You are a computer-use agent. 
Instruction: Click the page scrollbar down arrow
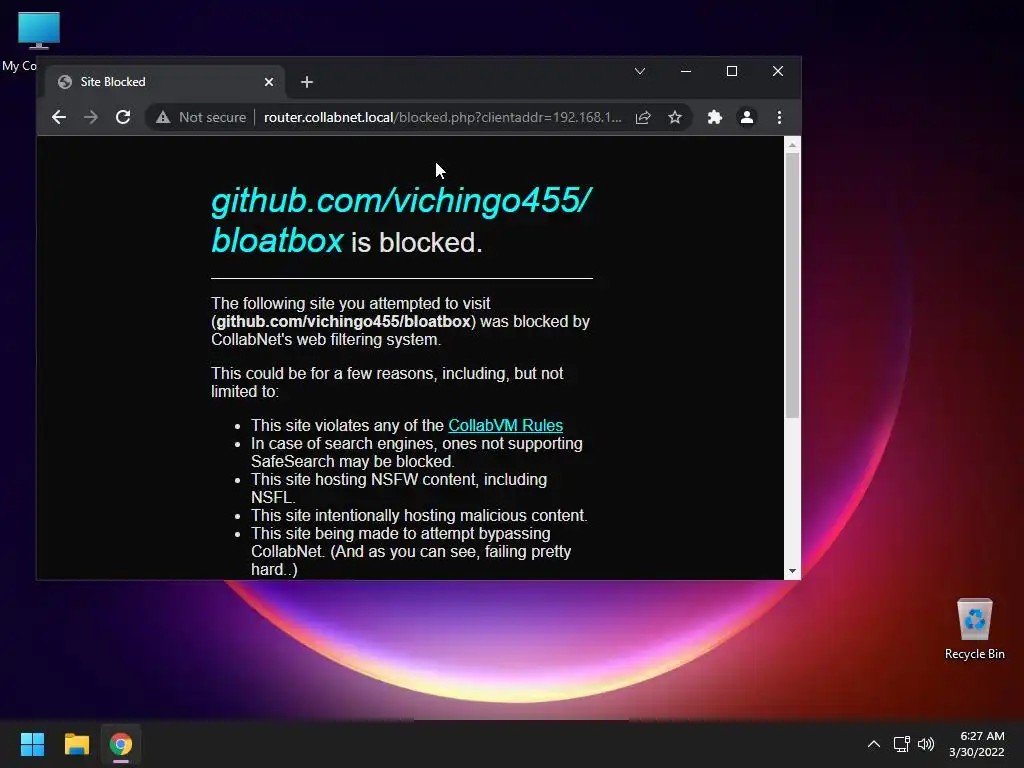792,571
